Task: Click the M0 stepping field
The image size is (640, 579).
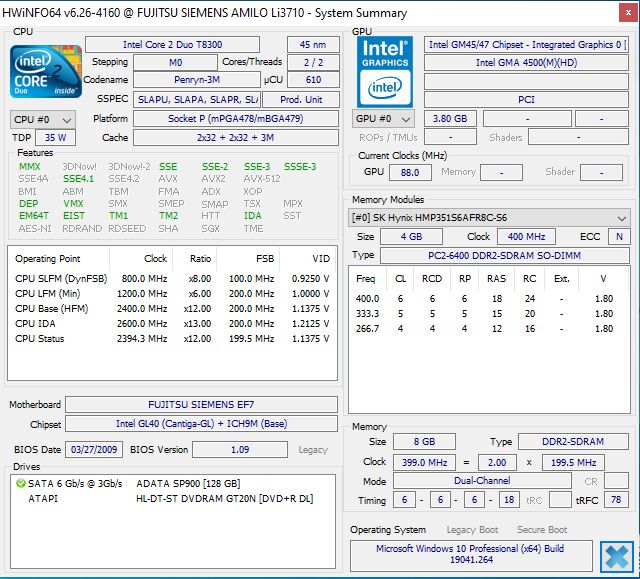Action: 175,62
